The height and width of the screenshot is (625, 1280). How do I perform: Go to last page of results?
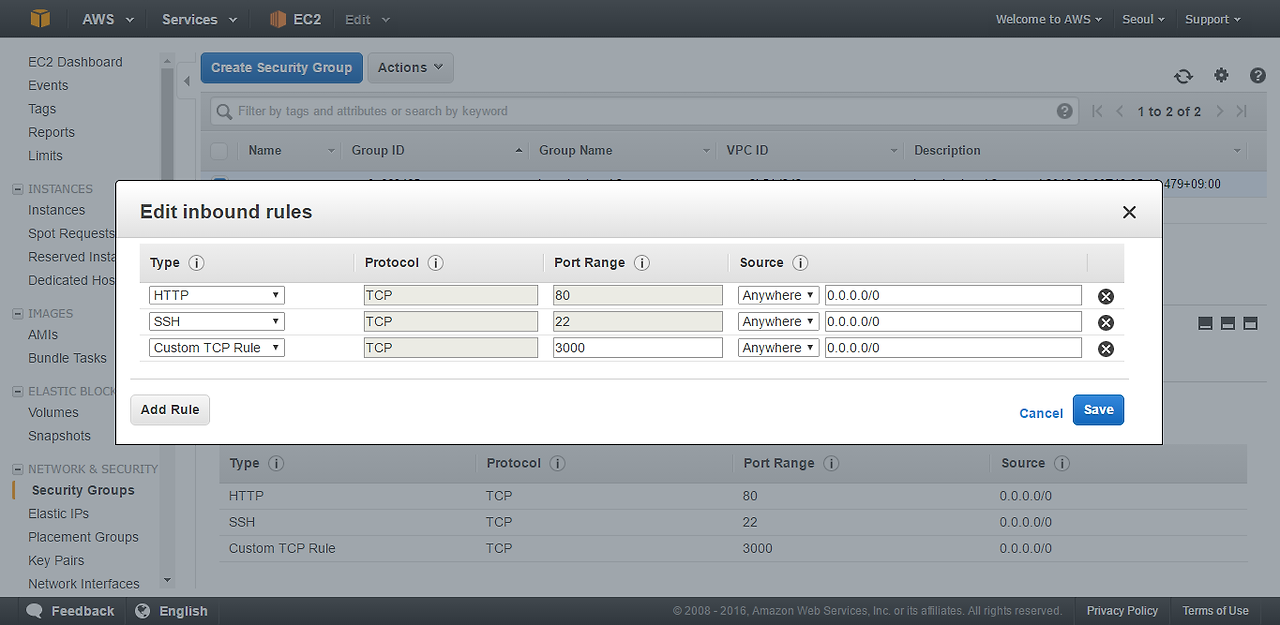[x=1242, y=111]
